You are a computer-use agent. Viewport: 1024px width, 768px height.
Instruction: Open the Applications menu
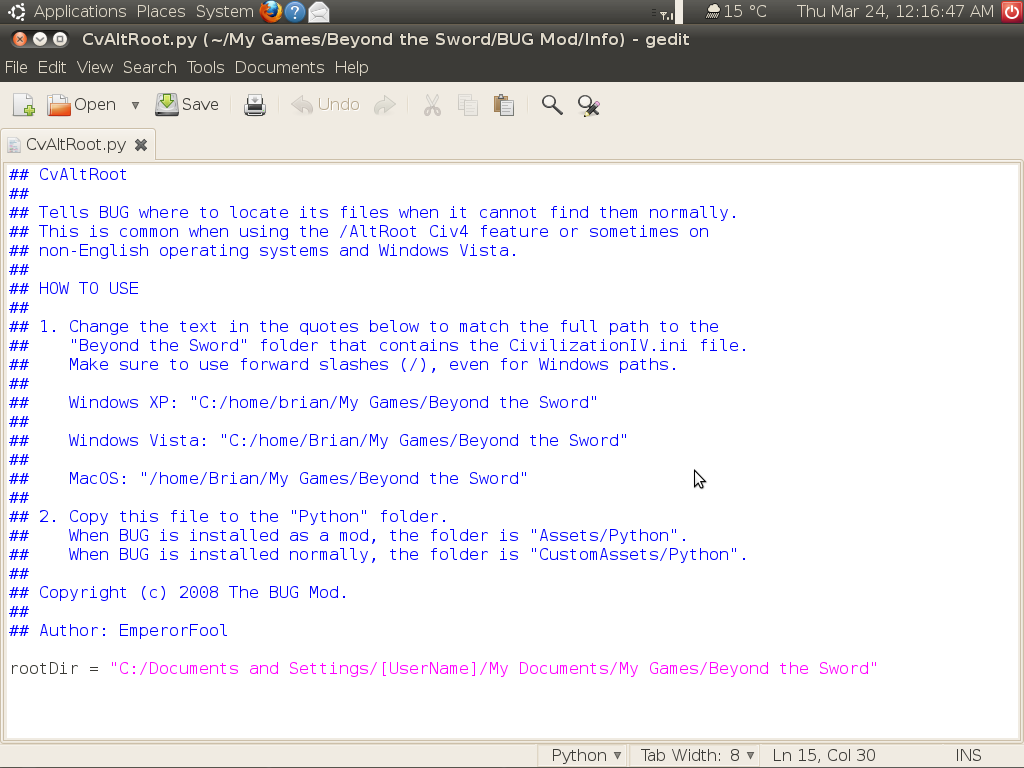coord(80,11)
